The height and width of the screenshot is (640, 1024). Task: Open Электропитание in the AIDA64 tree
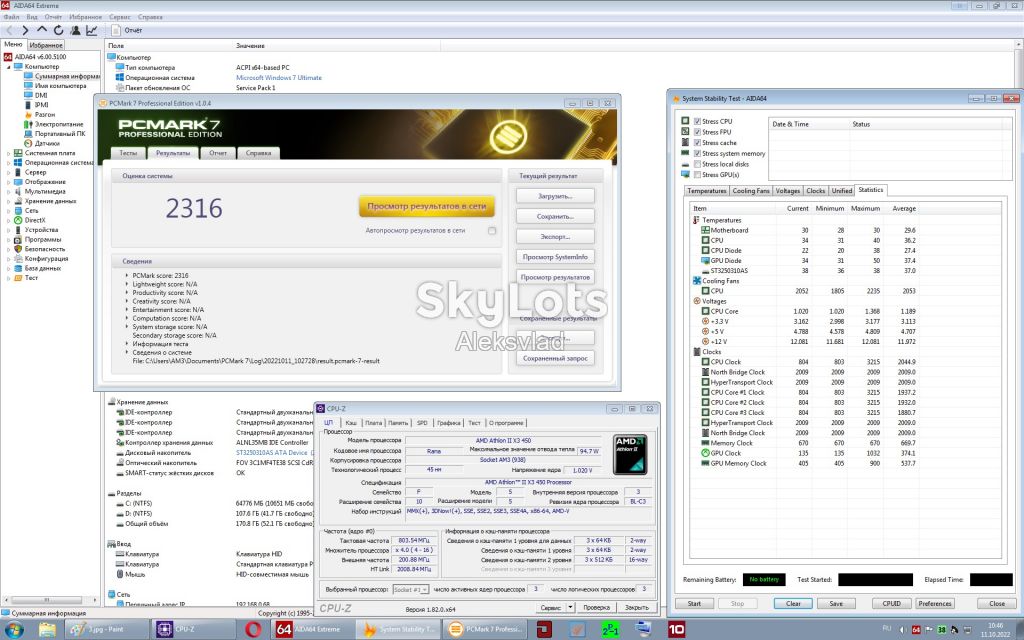pos(59,124)
